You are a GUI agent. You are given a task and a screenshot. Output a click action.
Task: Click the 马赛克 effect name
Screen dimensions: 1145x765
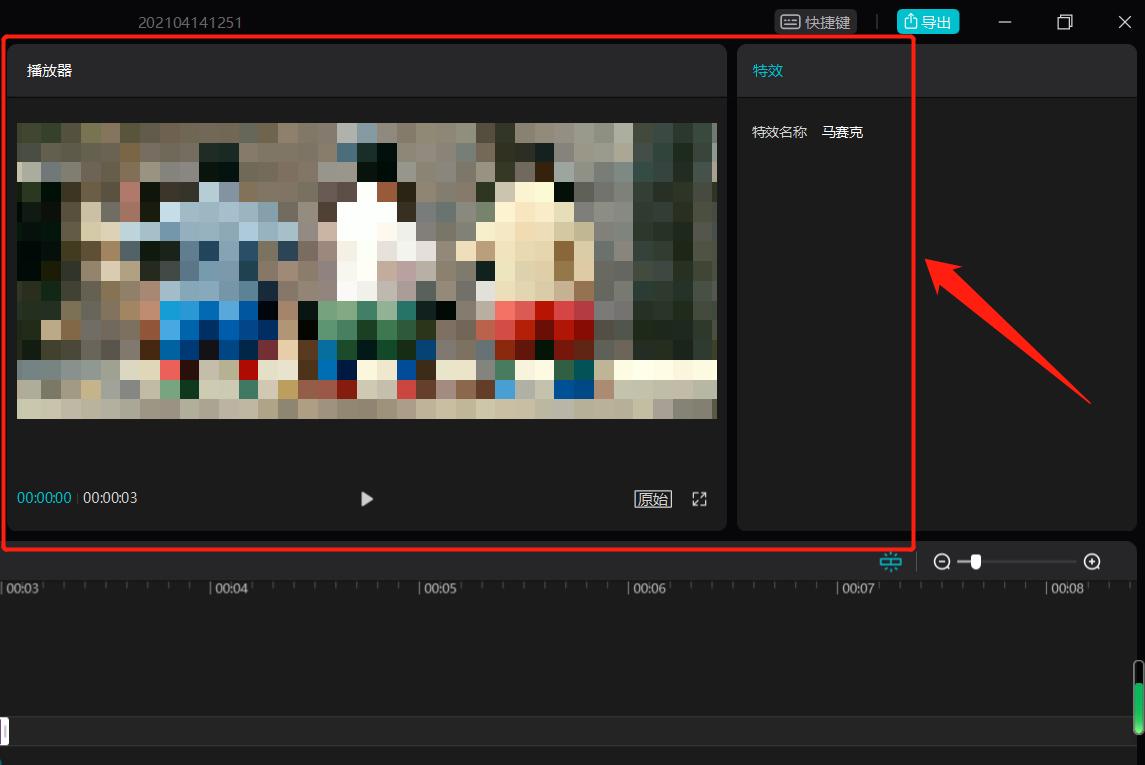(842, 132)
